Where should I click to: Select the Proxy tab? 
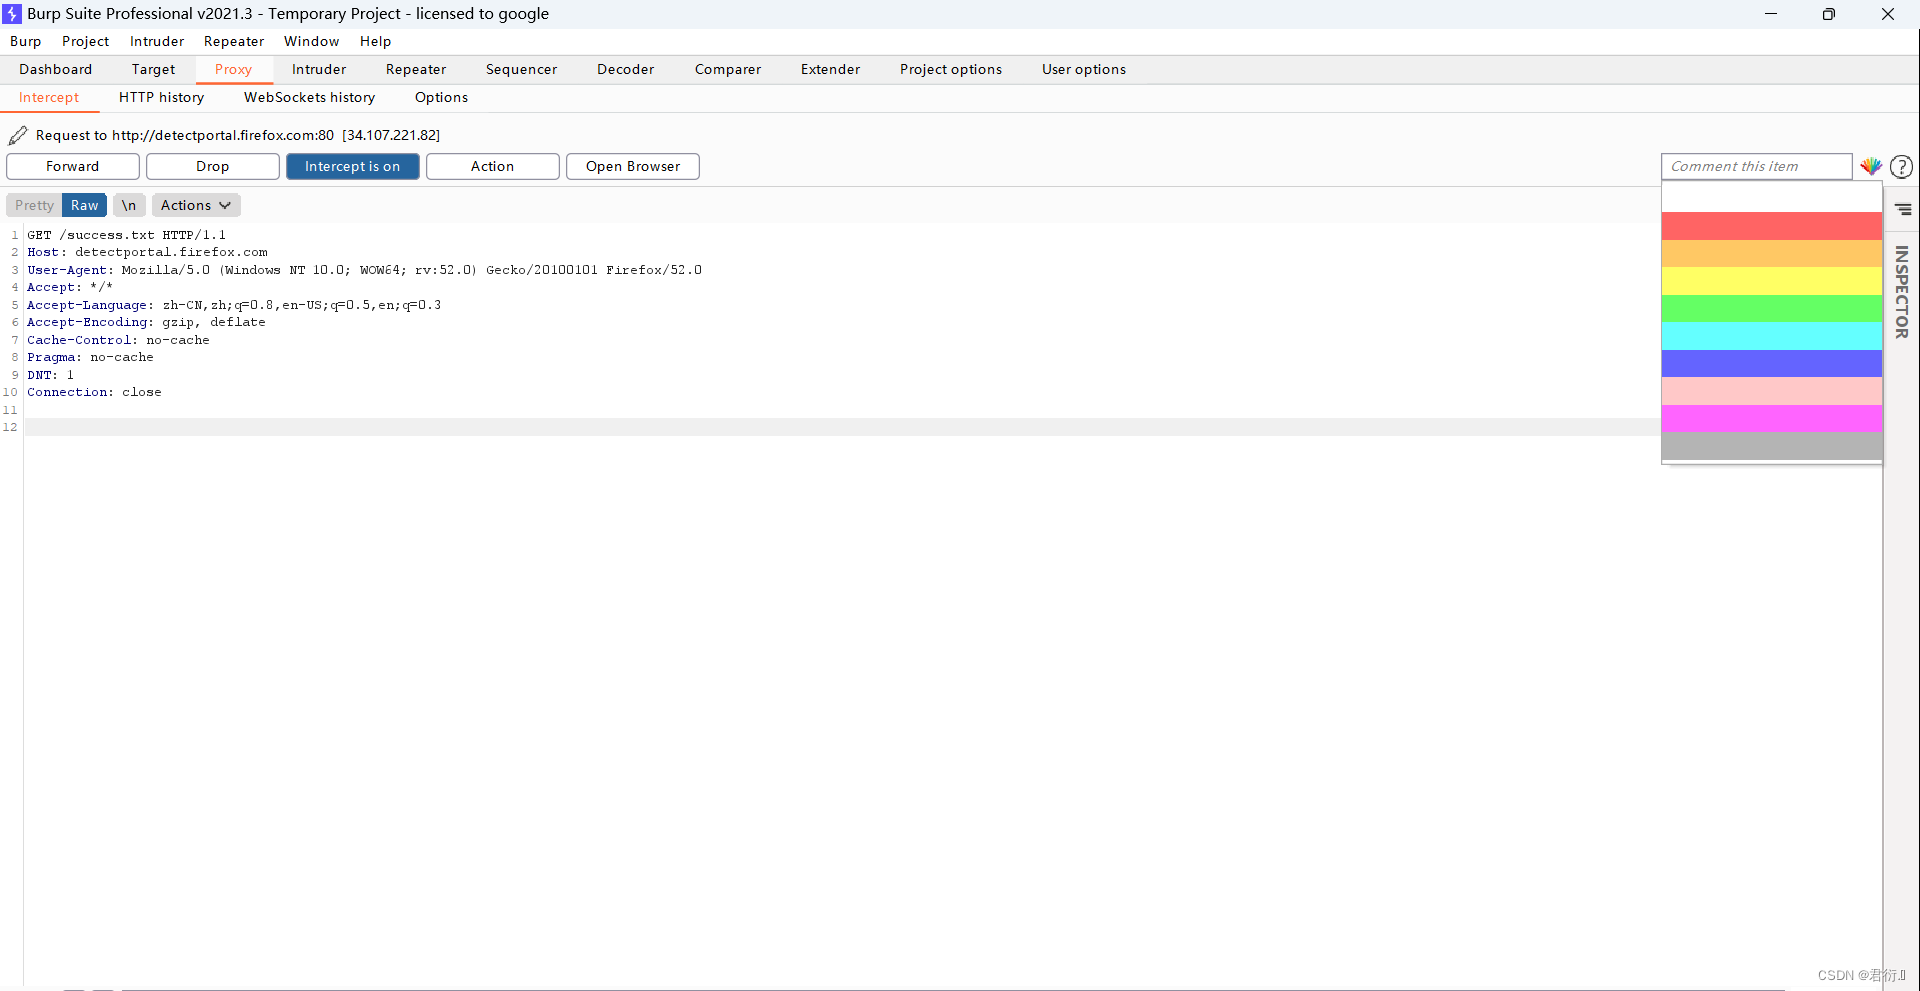233,69
